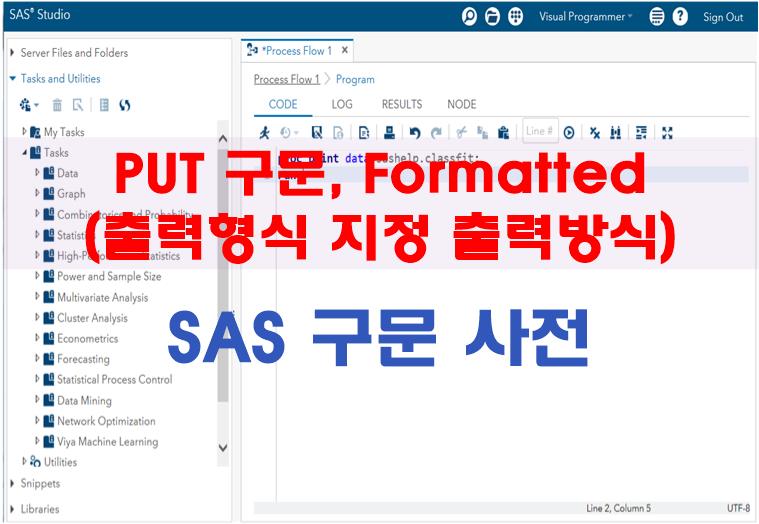Collapse the Tasks and Utilities section
Screen dimensions: 759x524
click(x=13, y=78)
